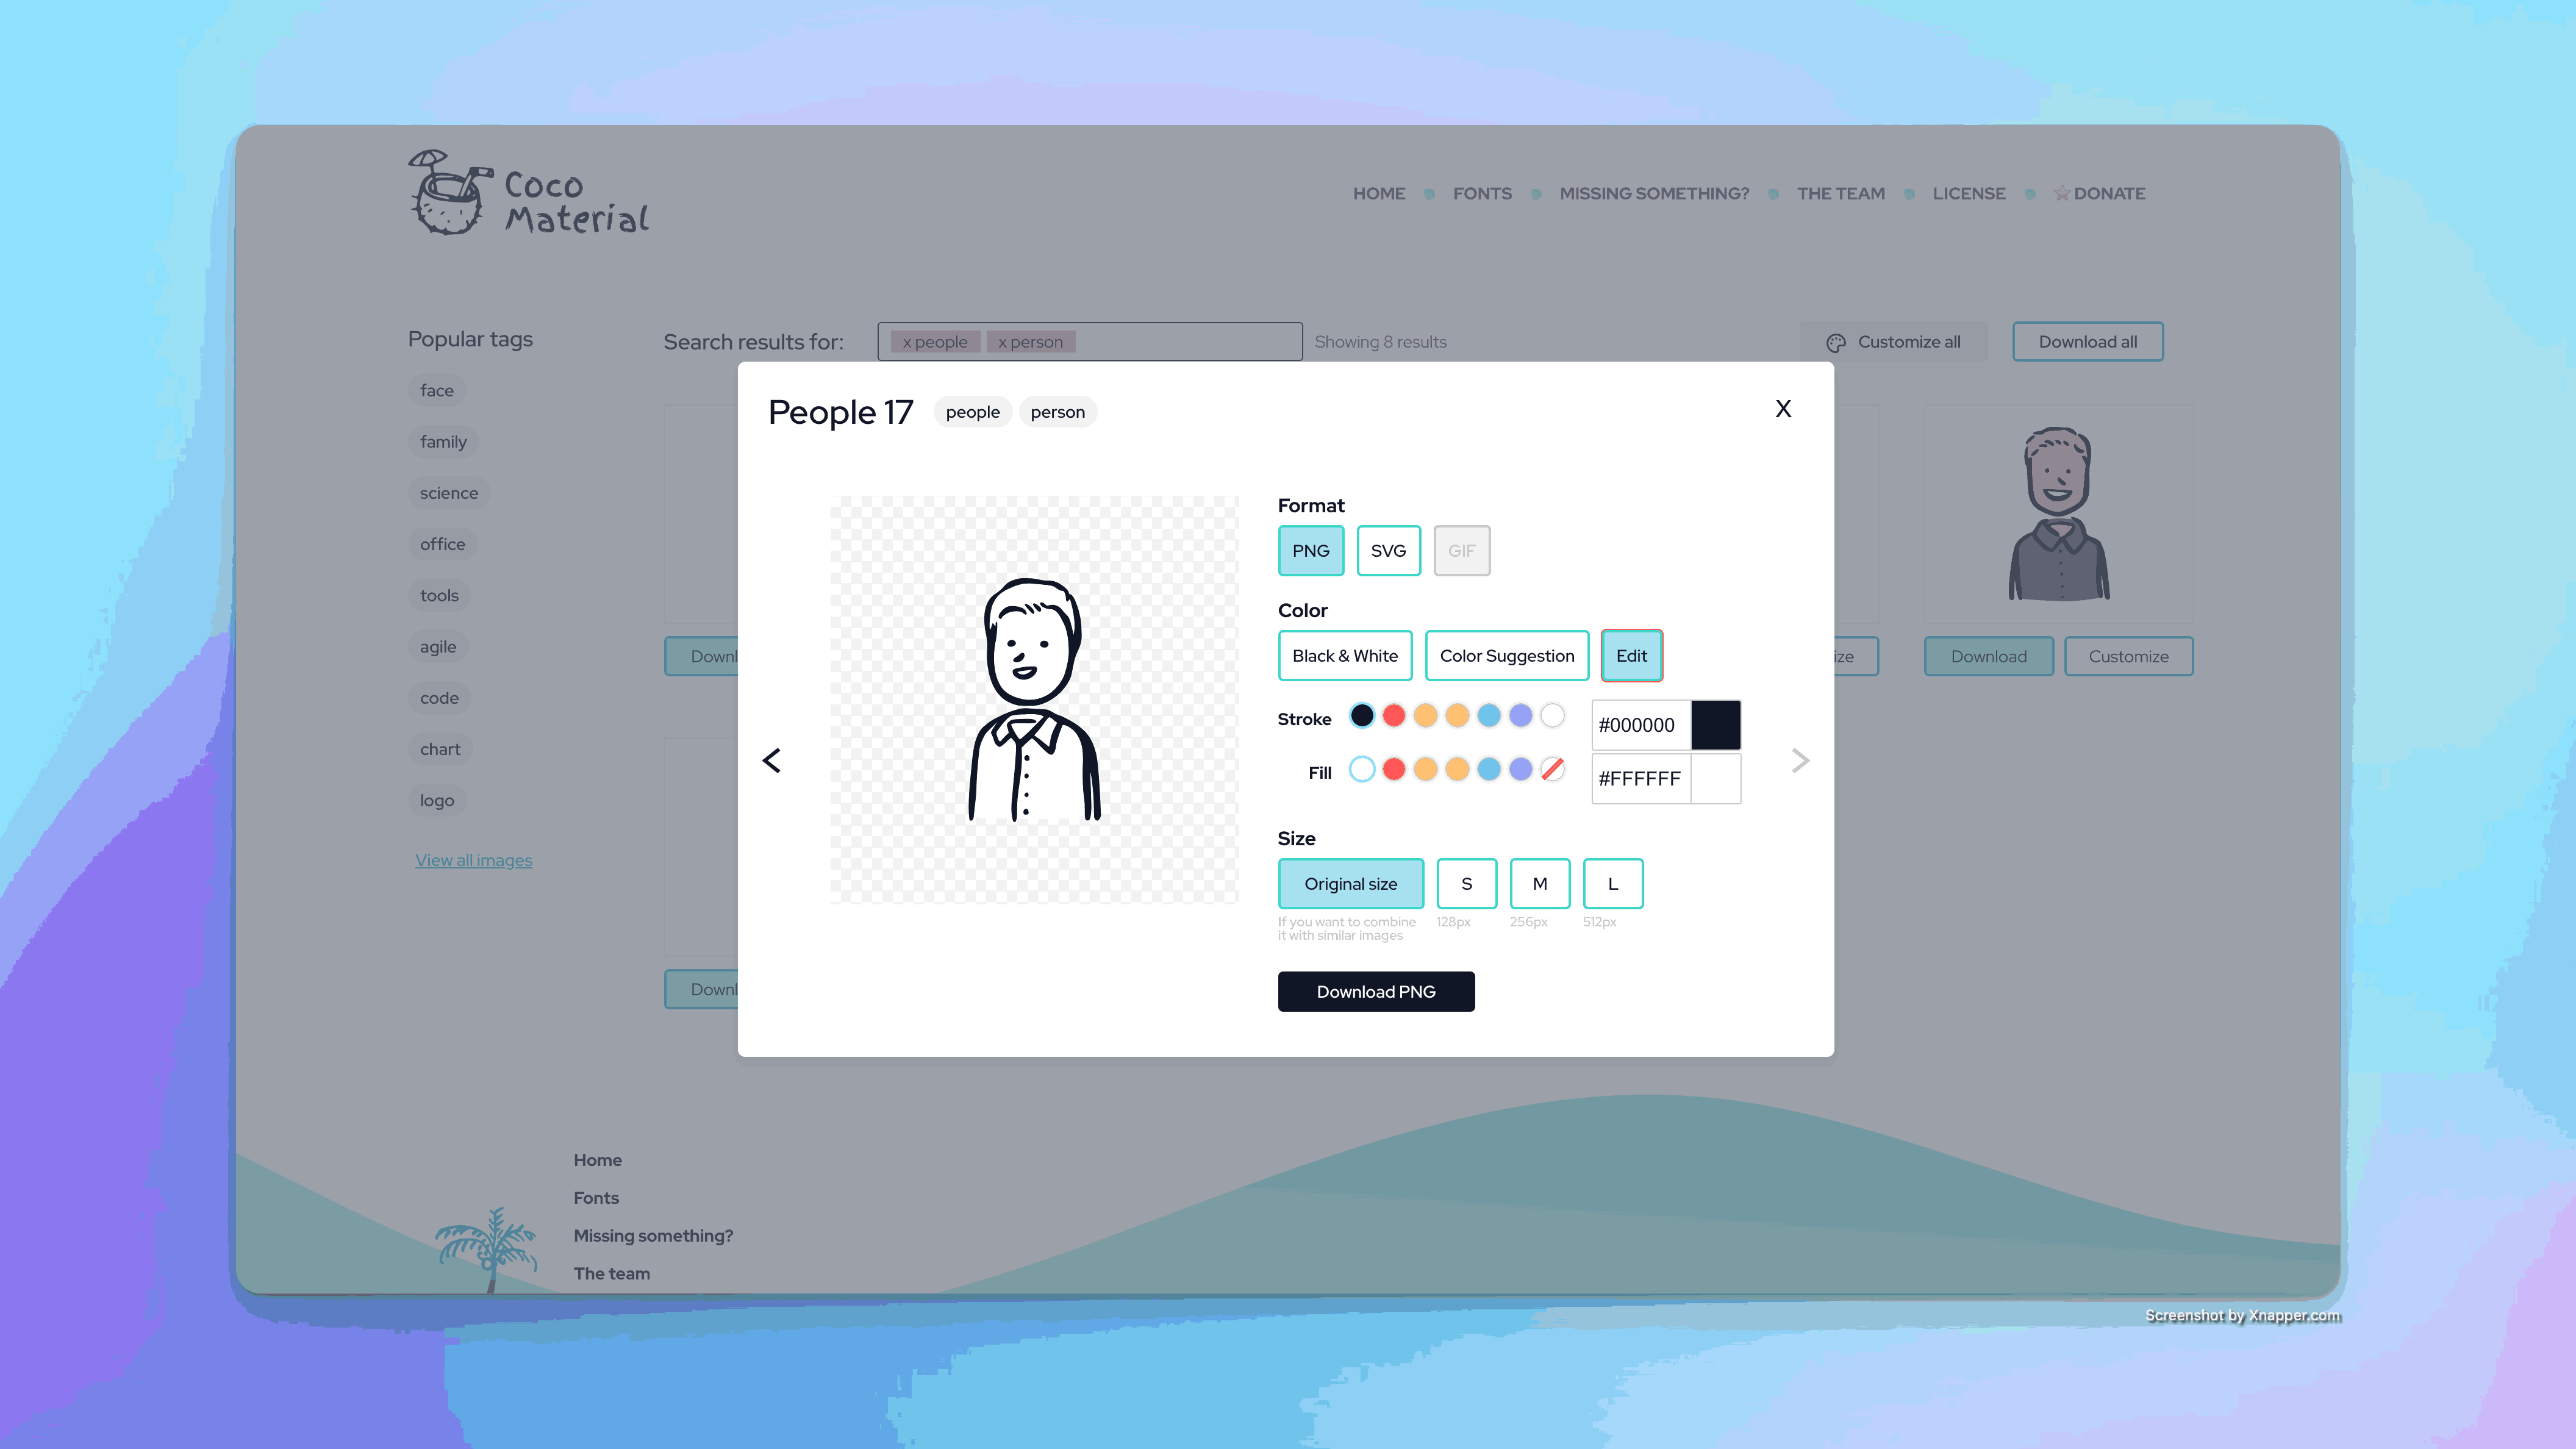Screen dimensions: 2576x1449
Task: Open LICENSE in navigation
Action: pyautogui.click(x=1969, y=194)
